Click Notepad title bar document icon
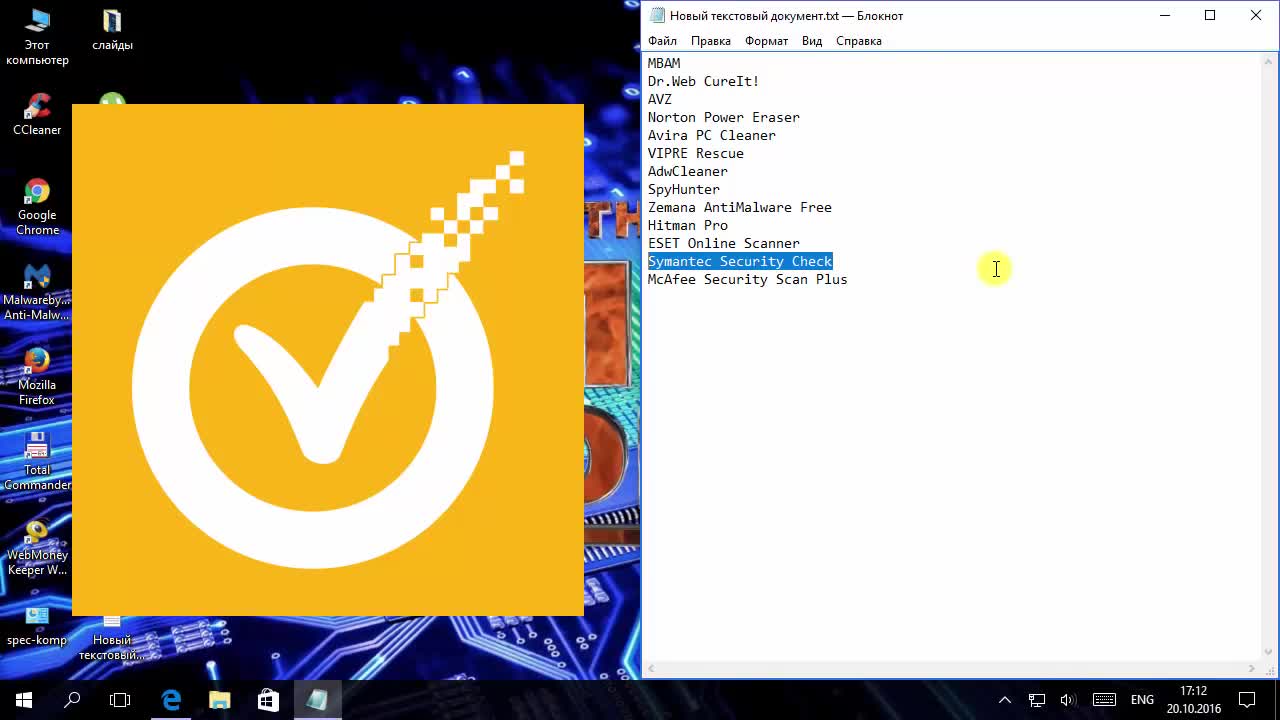The width and height of the screenshot is (1280, 720). coord(656,15)
